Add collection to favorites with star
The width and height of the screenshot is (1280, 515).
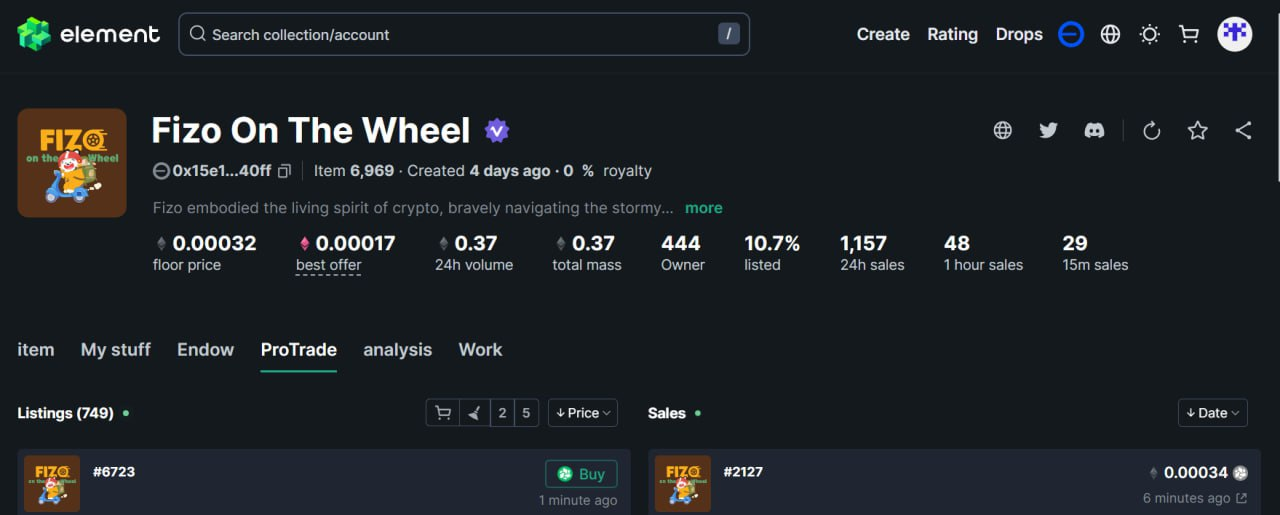pyautogui.click(x=1197, y=130)
